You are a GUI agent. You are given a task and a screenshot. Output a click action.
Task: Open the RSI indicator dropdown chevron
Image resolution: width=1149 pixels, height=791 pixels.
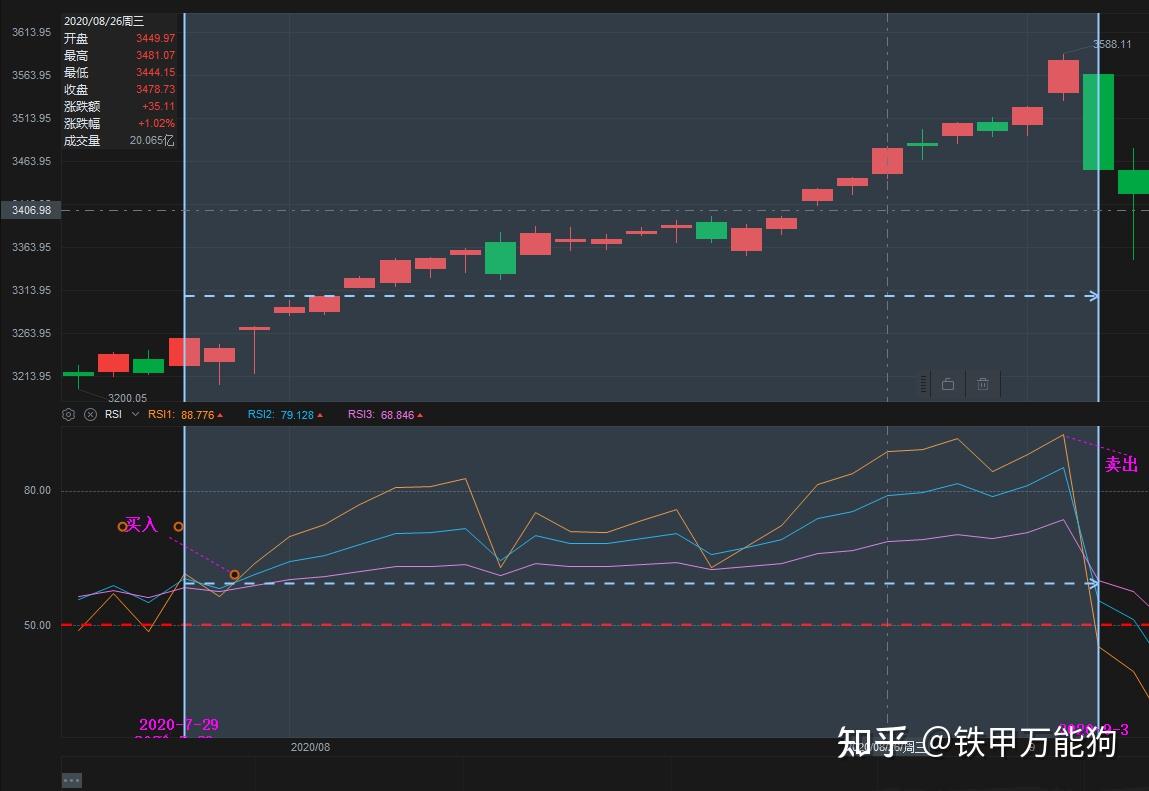[135, 414]
